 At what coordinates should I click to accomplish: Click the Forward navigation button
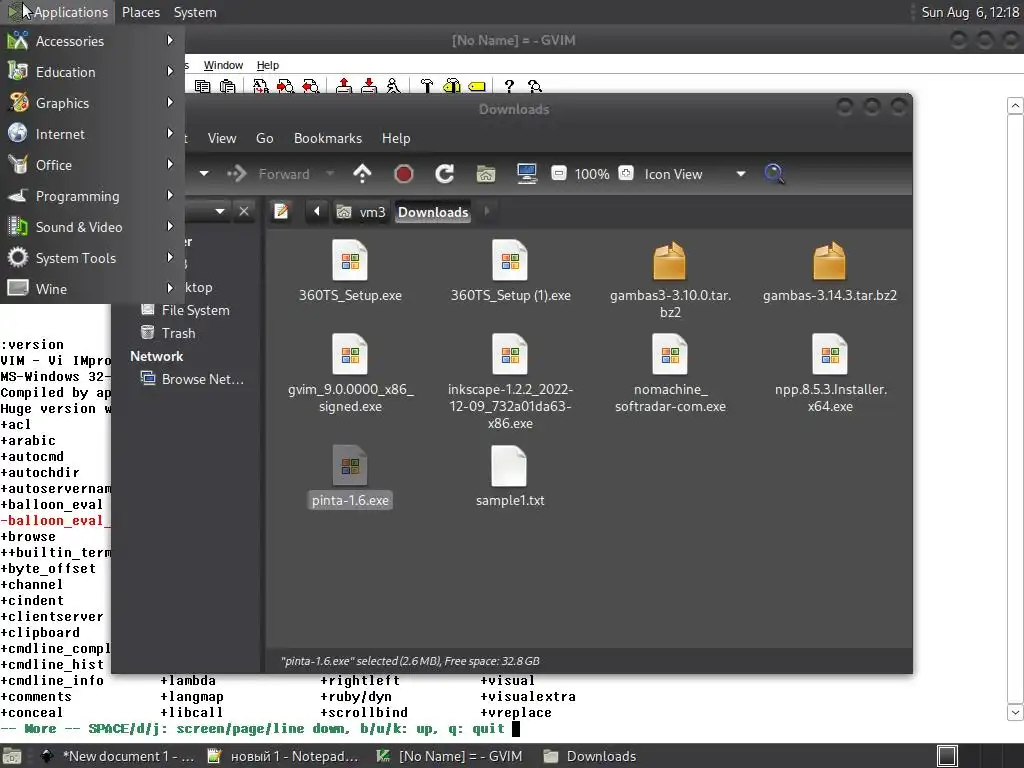coord(268,174)
